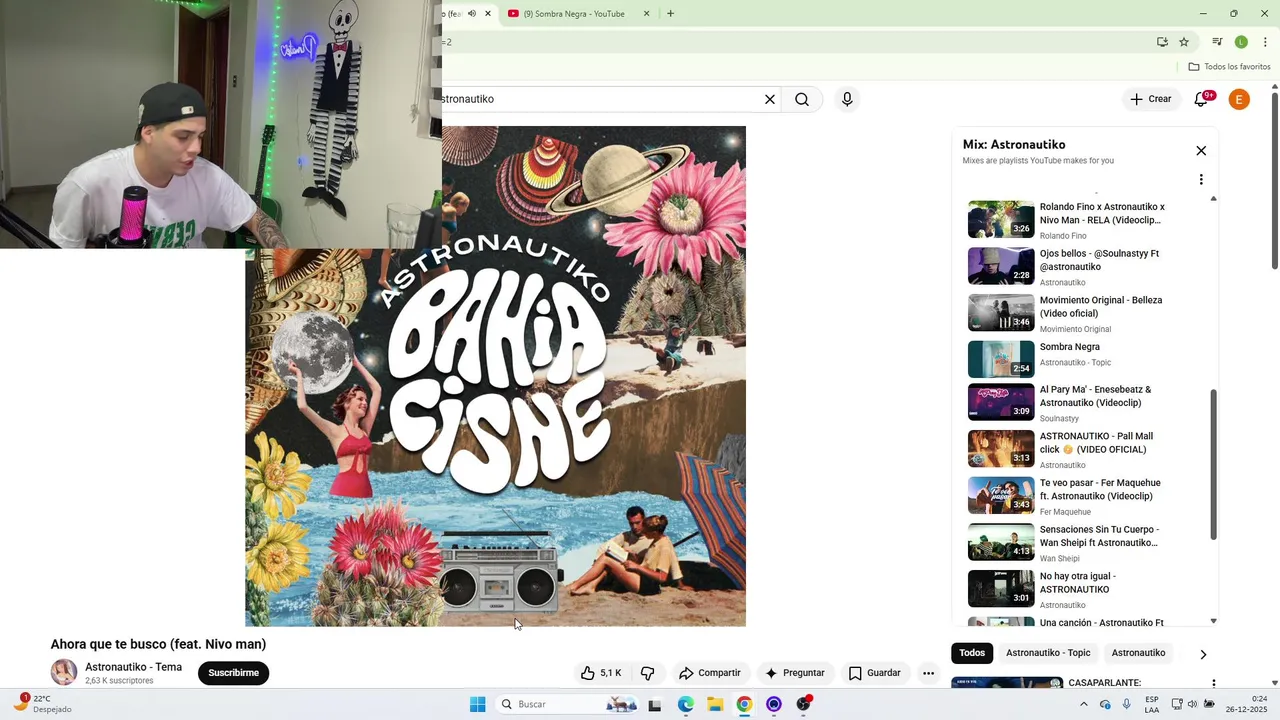
Task: Open Chrome three-dot menu
Action: click(1265, 42)
